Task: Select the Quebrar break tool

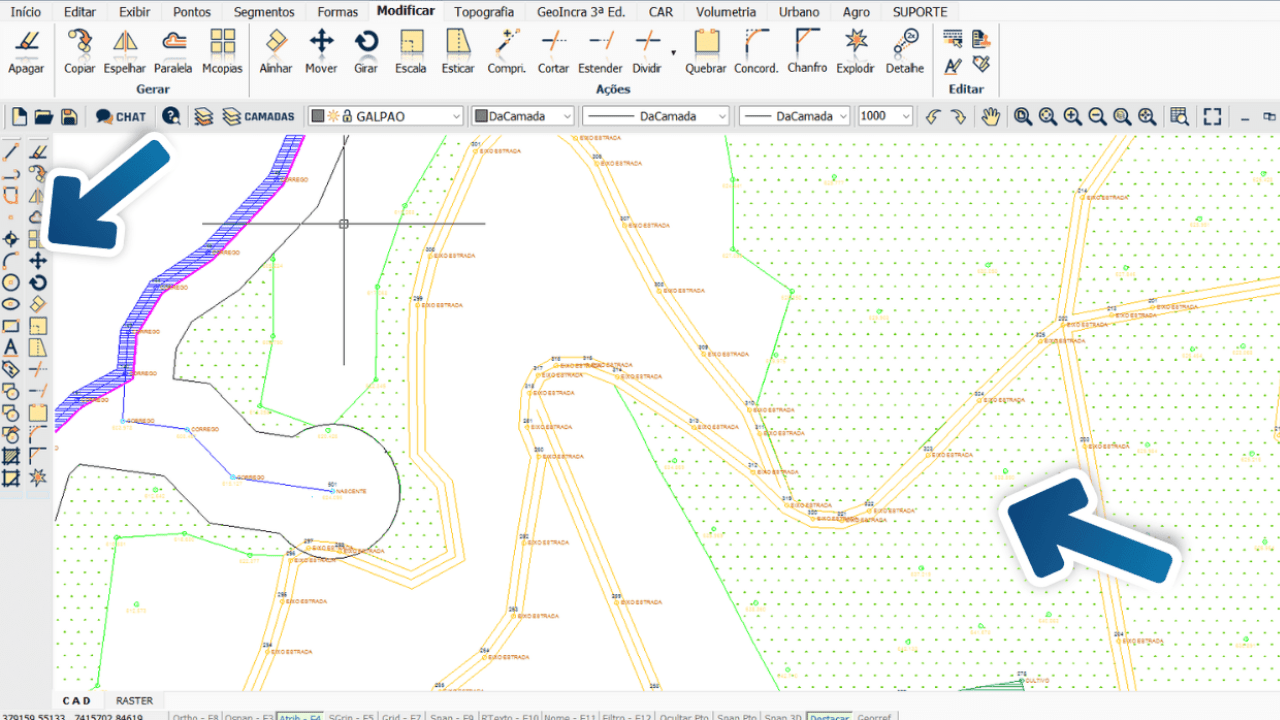Action: 706,51
